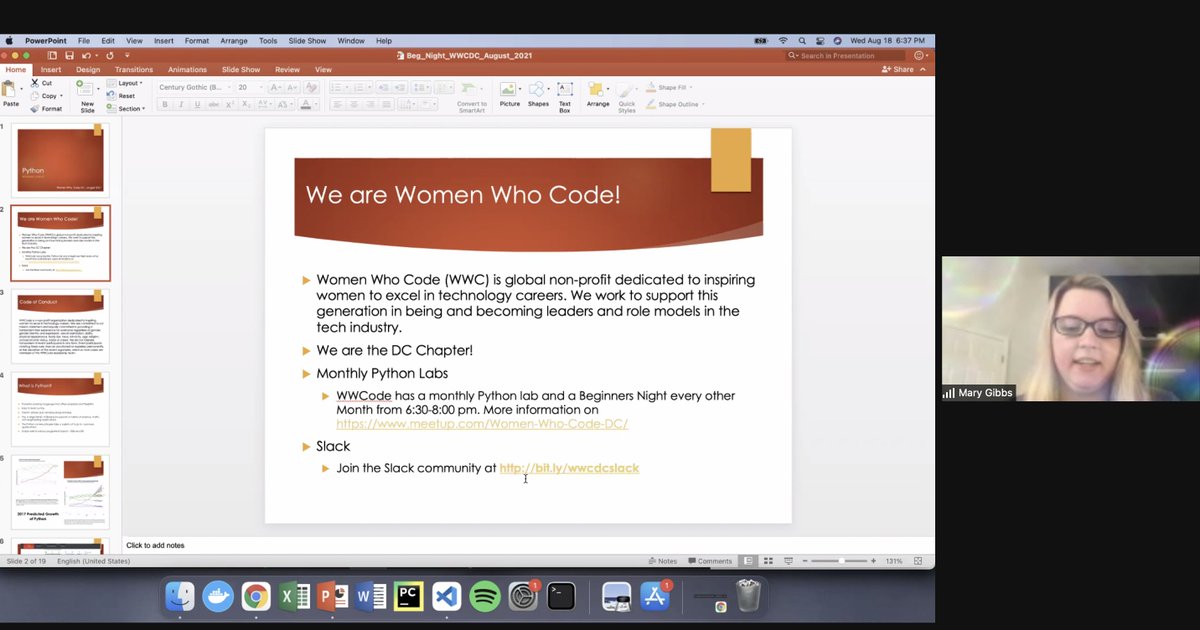Viewport: 1200px width, 630px height.
Task: Switch to the Animations tab
Action: click(x=187, y=70)
